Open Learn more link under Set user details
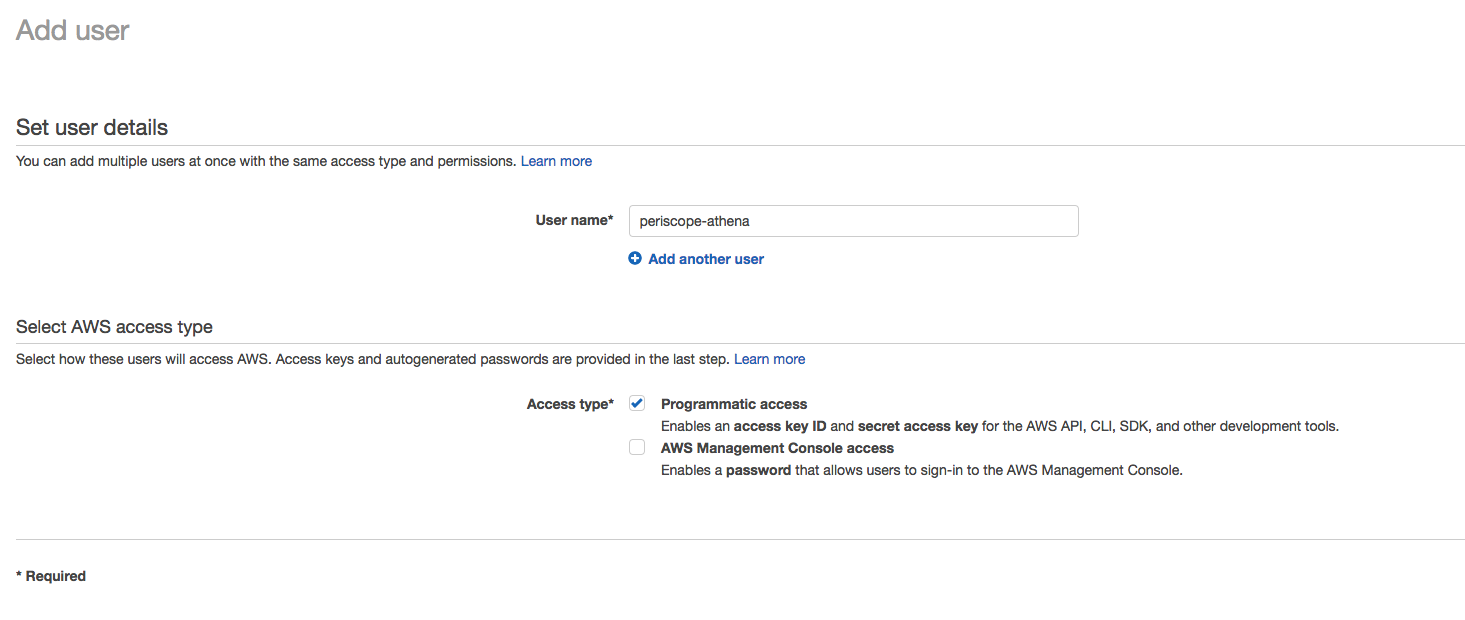The image size is (1465, 620). pyautogui.click(x=556, y=161)
